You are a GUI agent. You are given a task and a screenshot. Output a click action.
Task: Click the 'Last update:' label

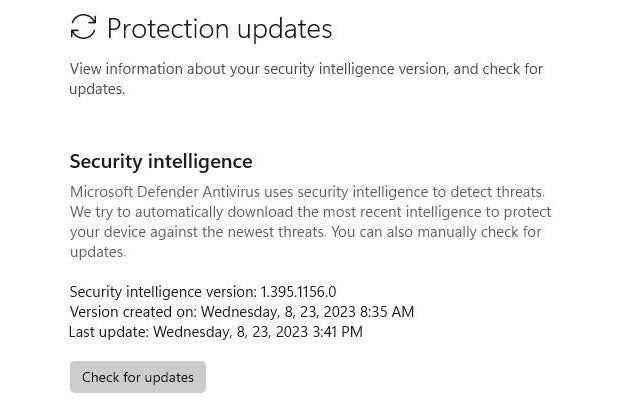108,331
